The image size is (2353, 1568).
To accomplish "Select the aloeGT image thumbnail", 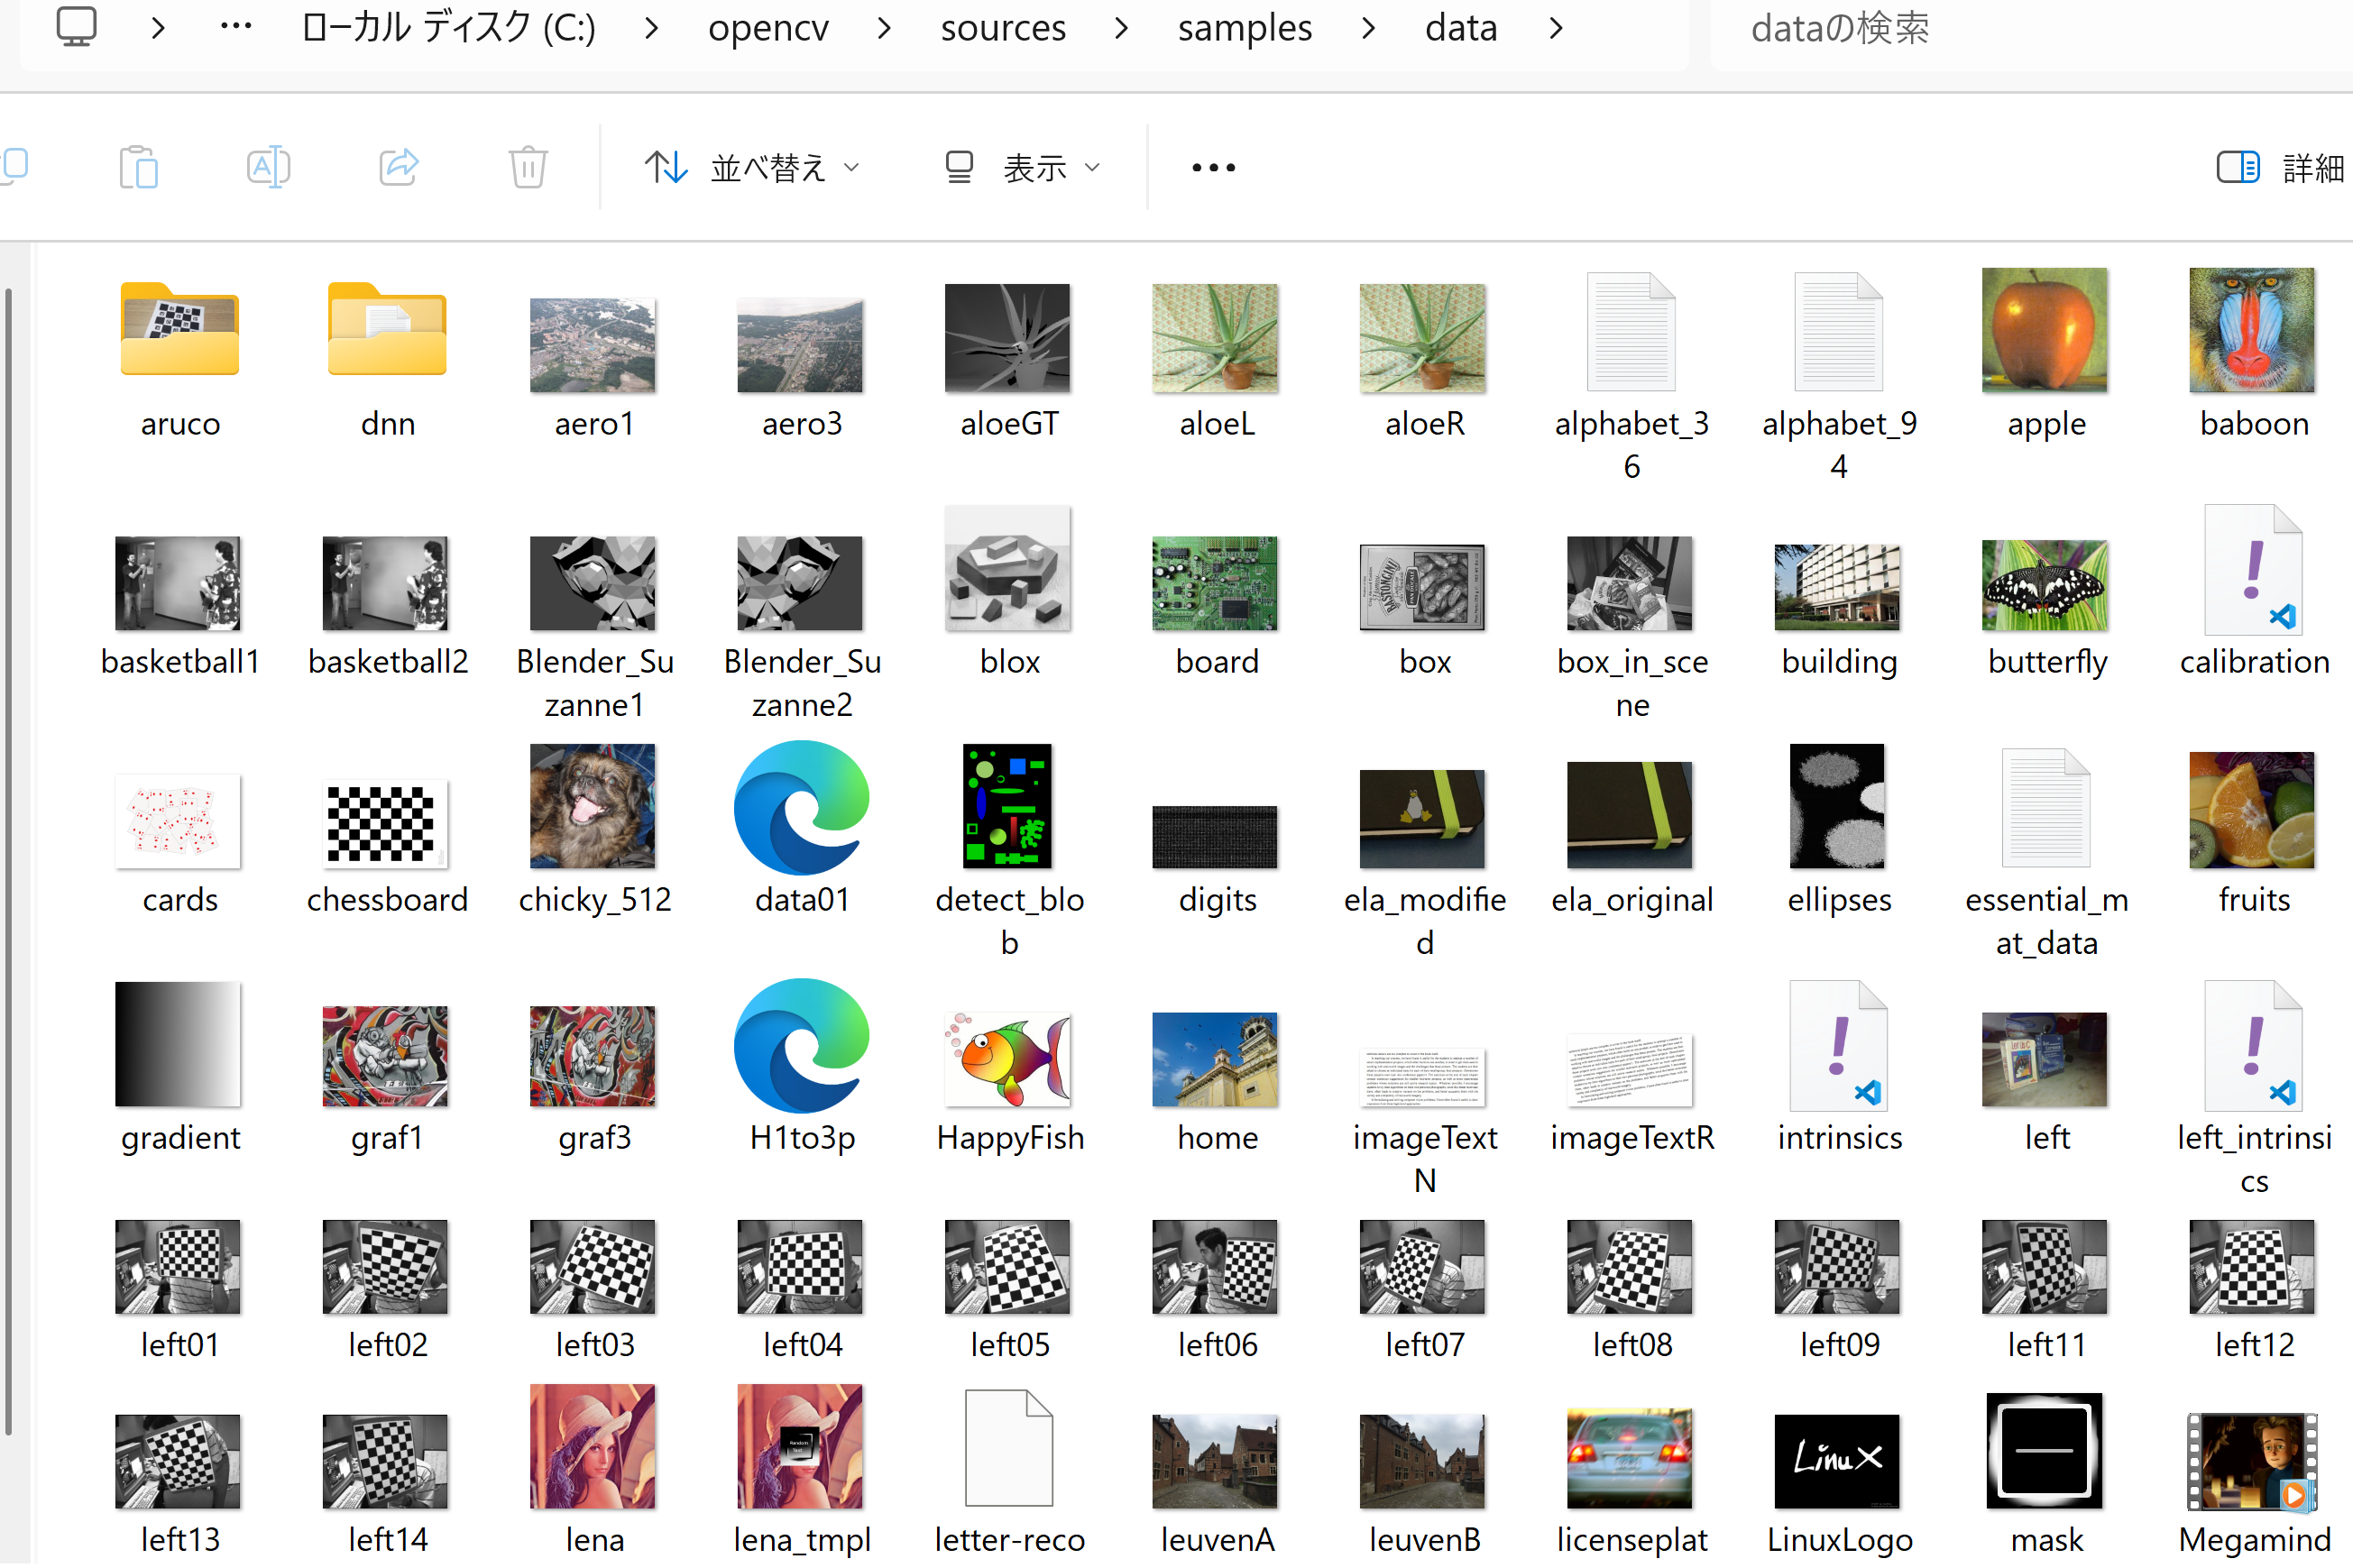I will pyautogui.click(x=1008, y=338).
